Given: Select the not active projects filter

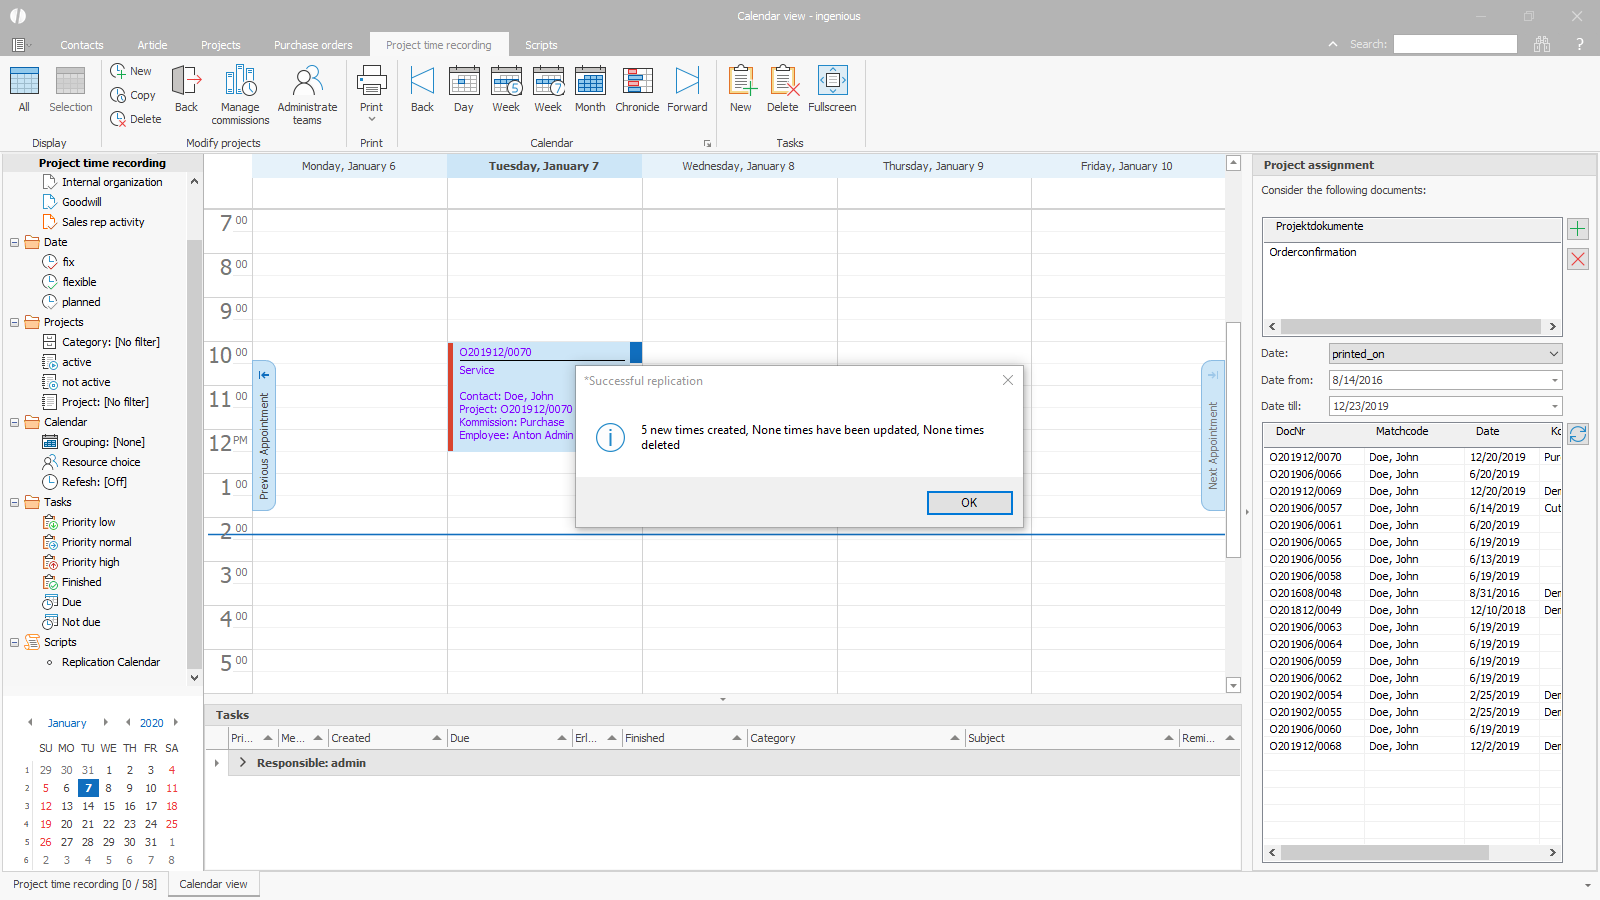Looking at the screenshot, I should [86, 382].
